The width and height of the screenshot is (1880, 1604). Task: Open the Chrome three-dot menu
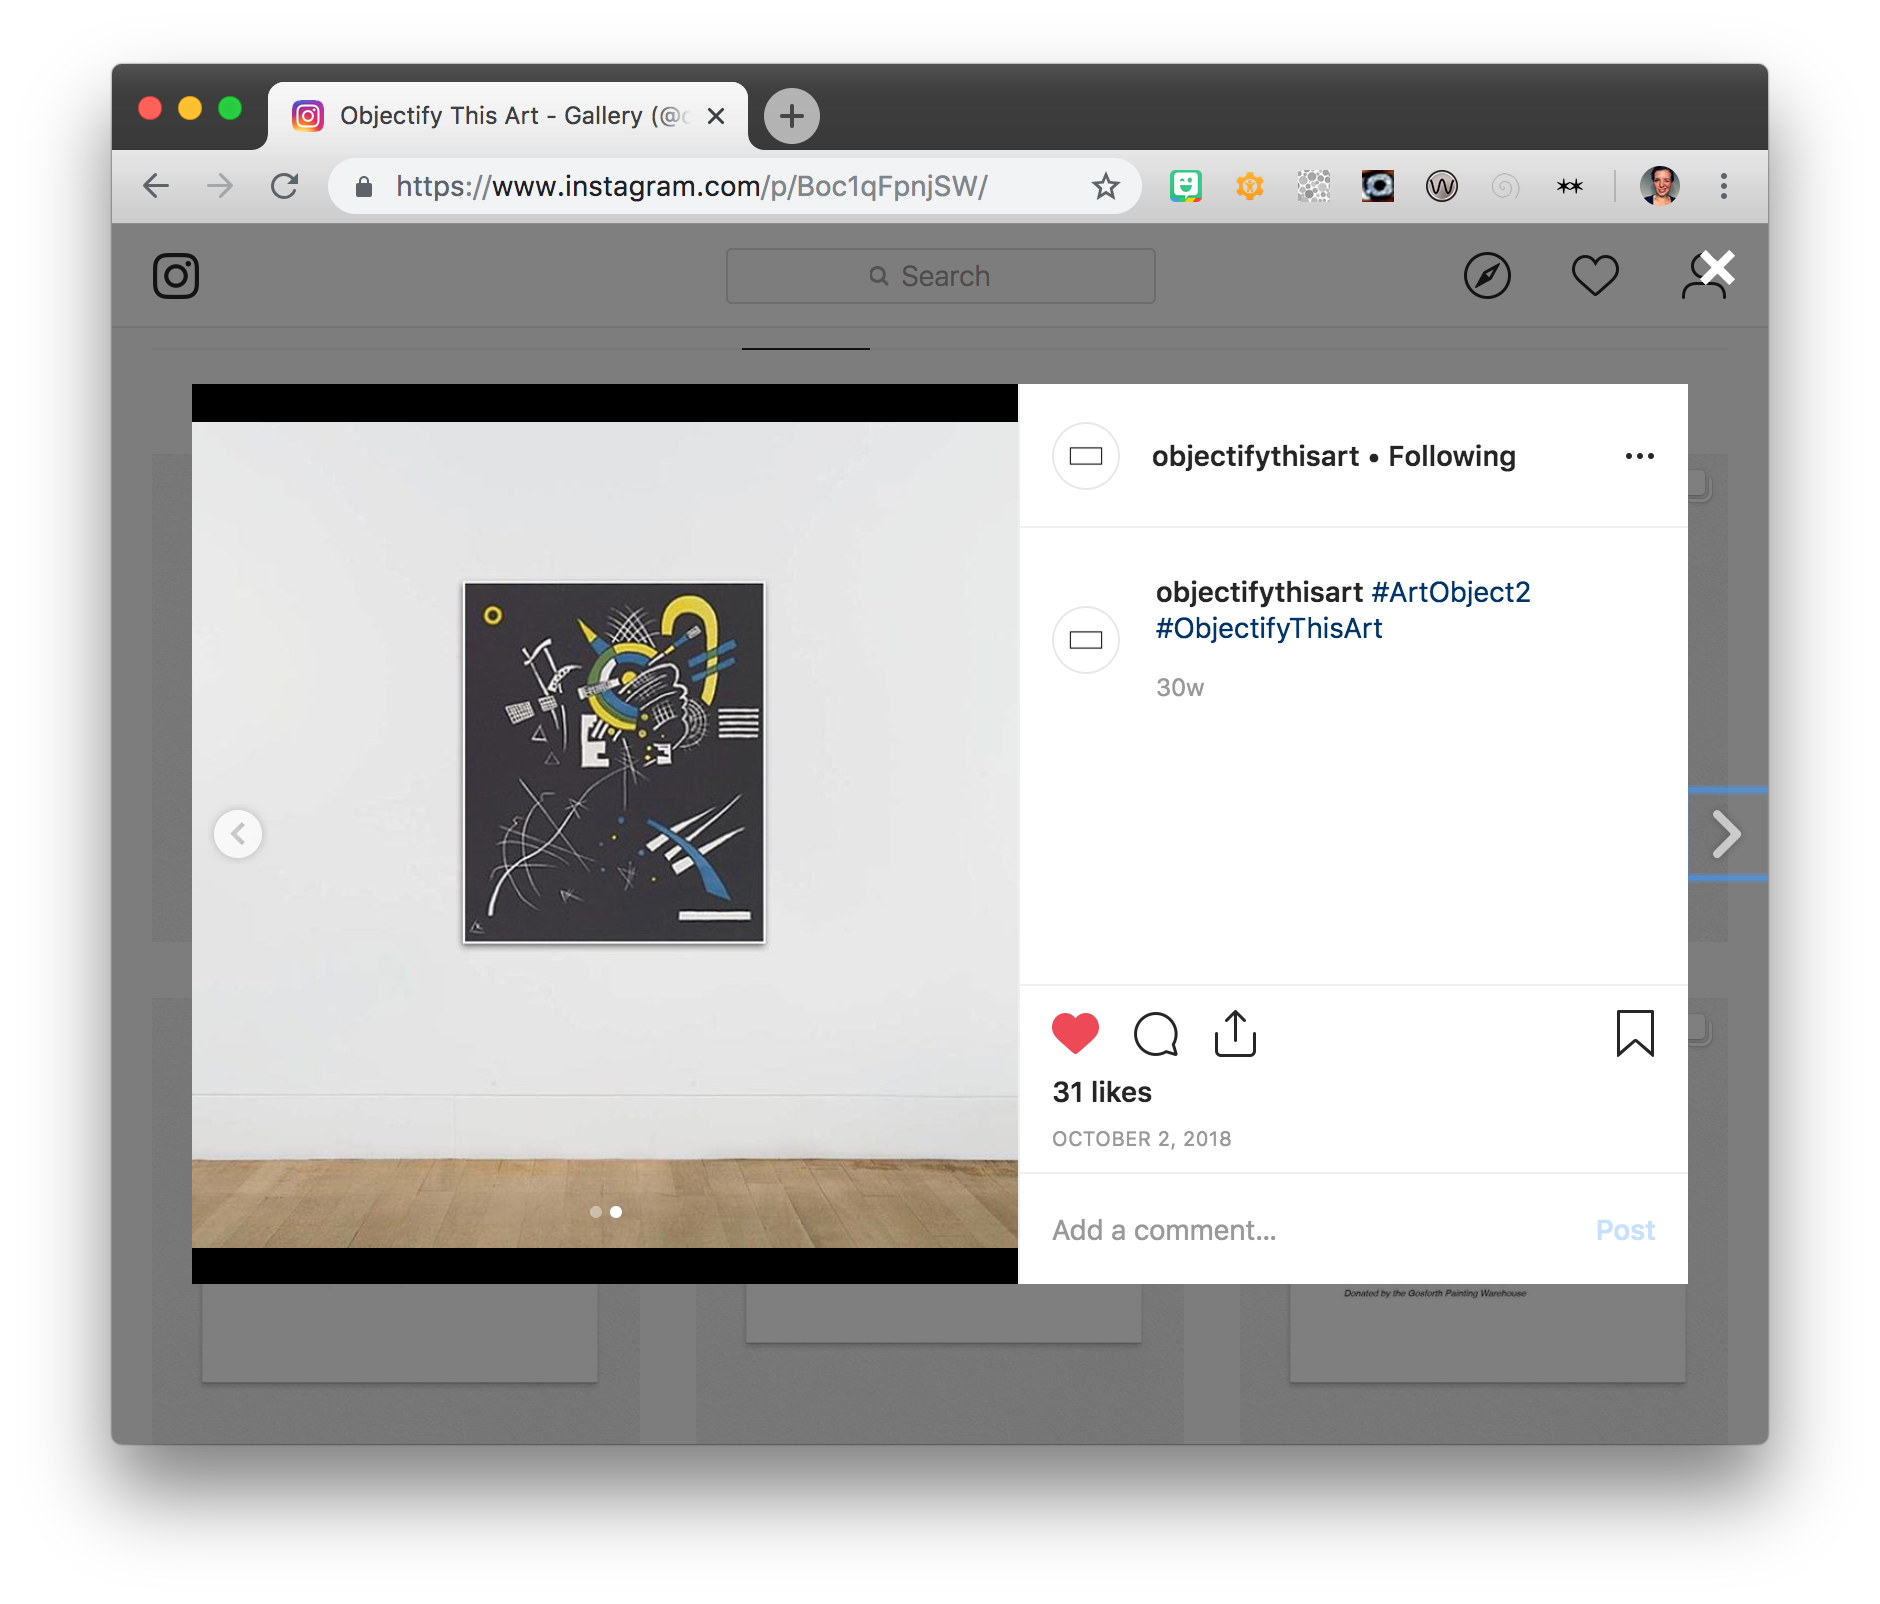click(1724, 186)
